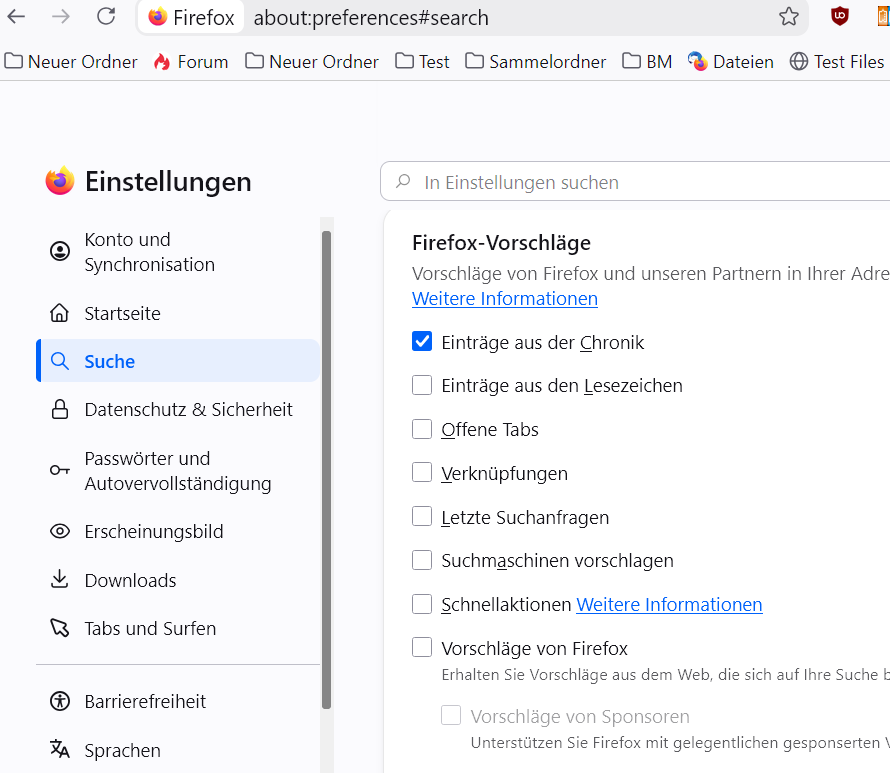The image size is (890, 773).
Task: Enable Einträge aus den Lesezeichen
Action: point(422,385)
